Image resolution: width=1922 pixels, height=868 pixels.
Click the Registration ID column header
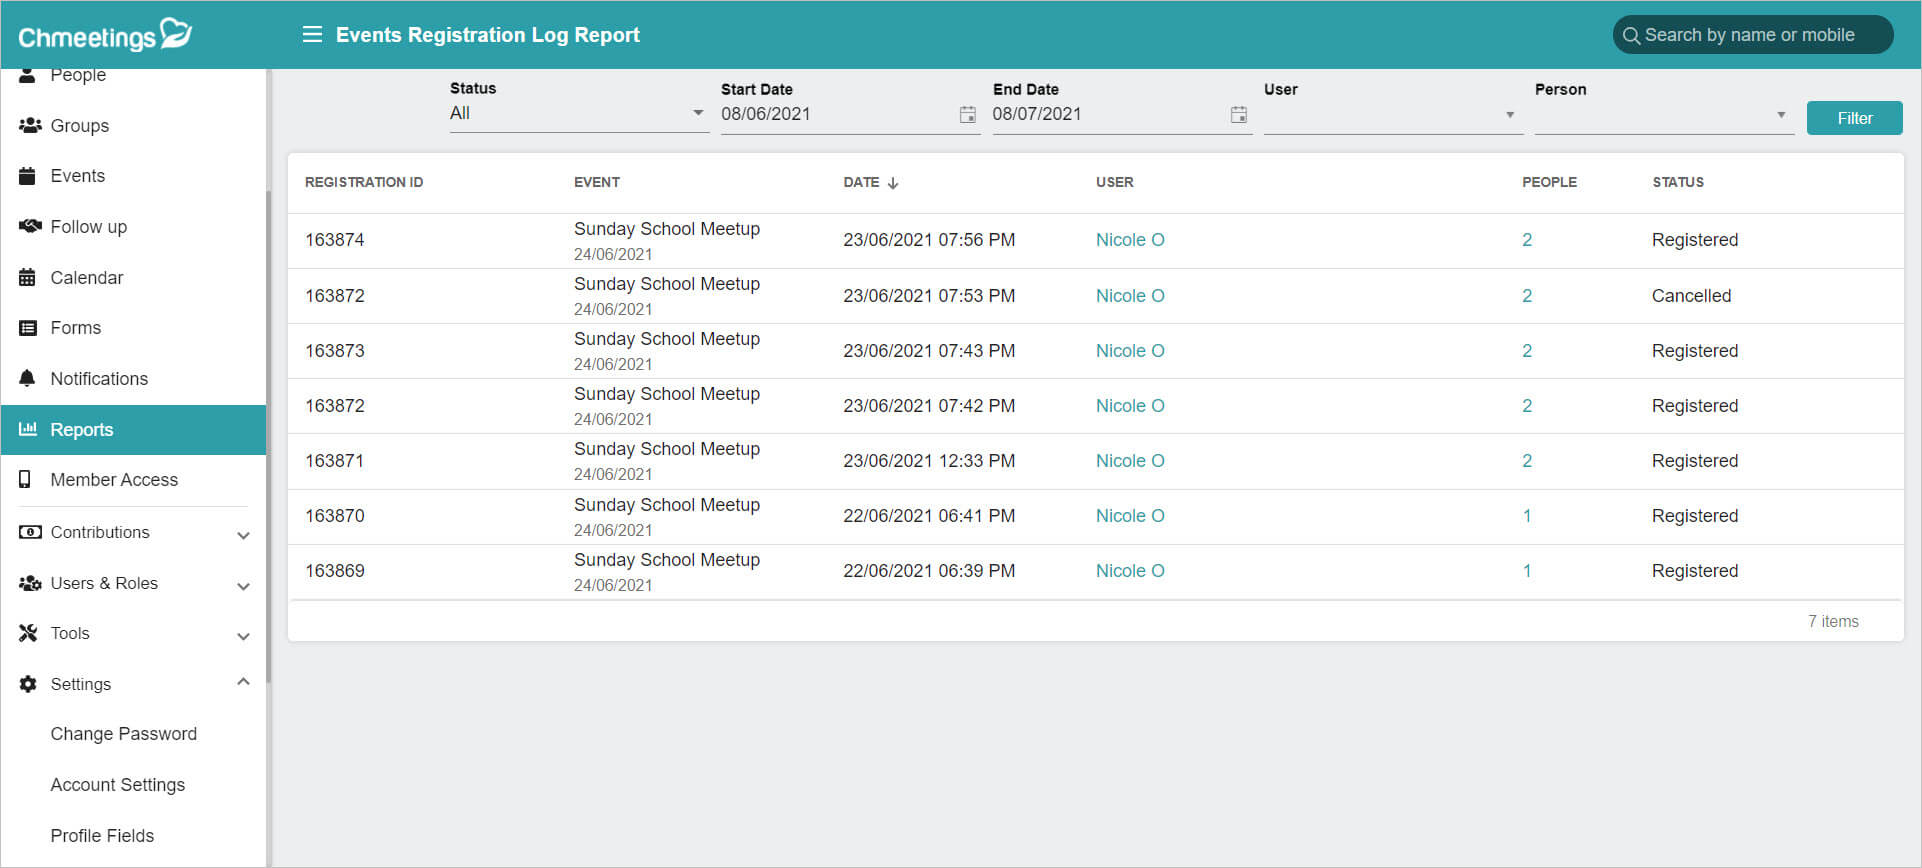point(364,182)
